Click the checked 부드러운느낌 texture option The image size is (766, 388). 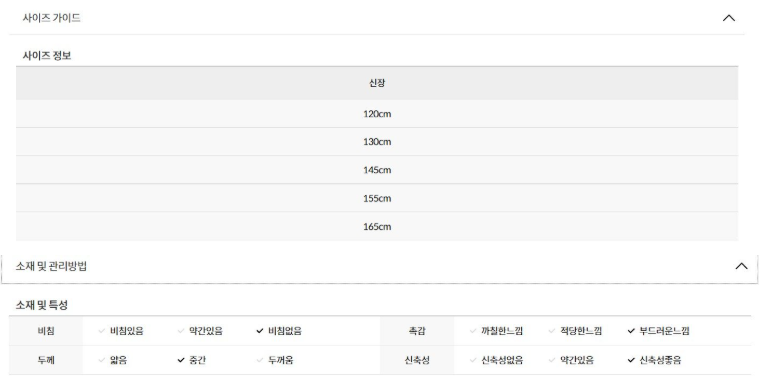[x=658, y=331]
